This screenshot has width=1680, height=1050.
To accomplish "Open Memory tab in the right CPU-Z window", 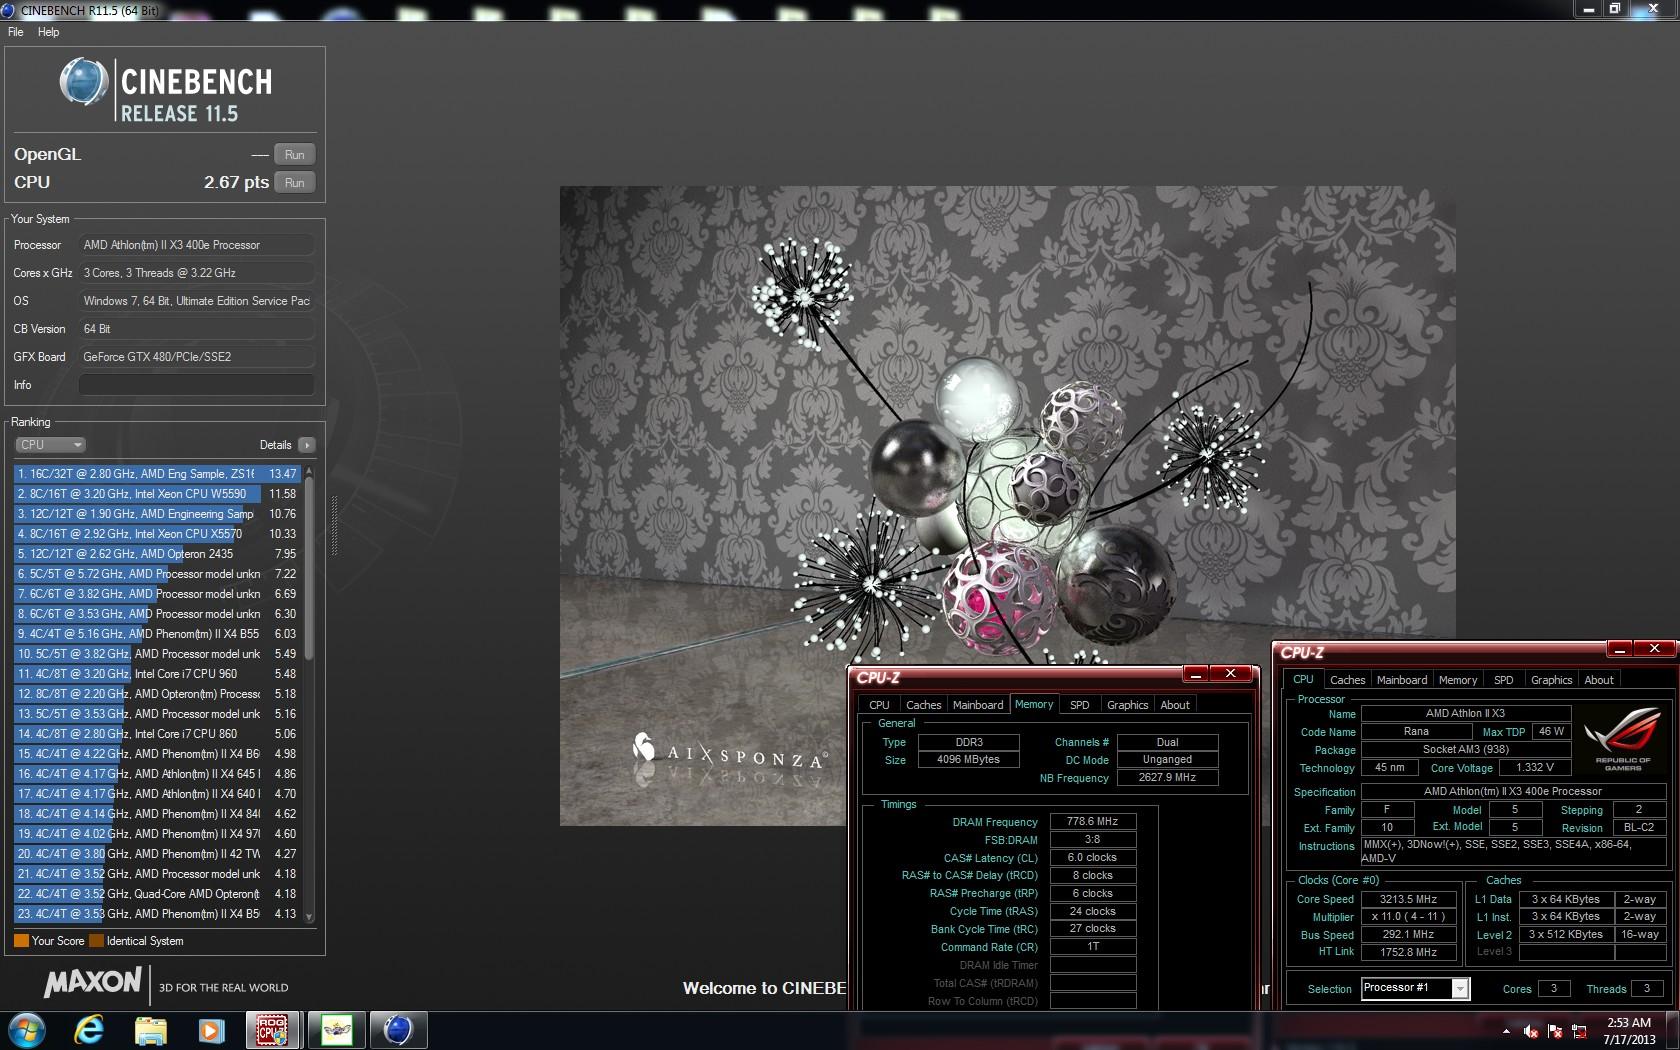I will pos(1458,680).
